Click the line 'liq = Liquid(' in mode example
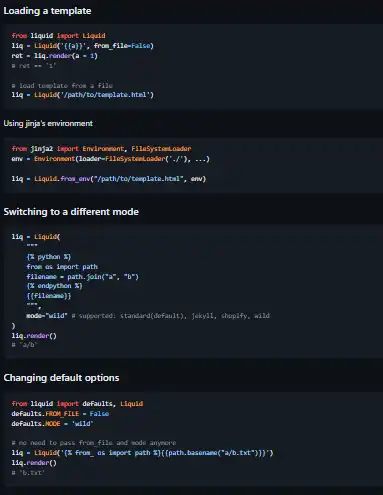 pyautogui.click(x=36, y=237)
